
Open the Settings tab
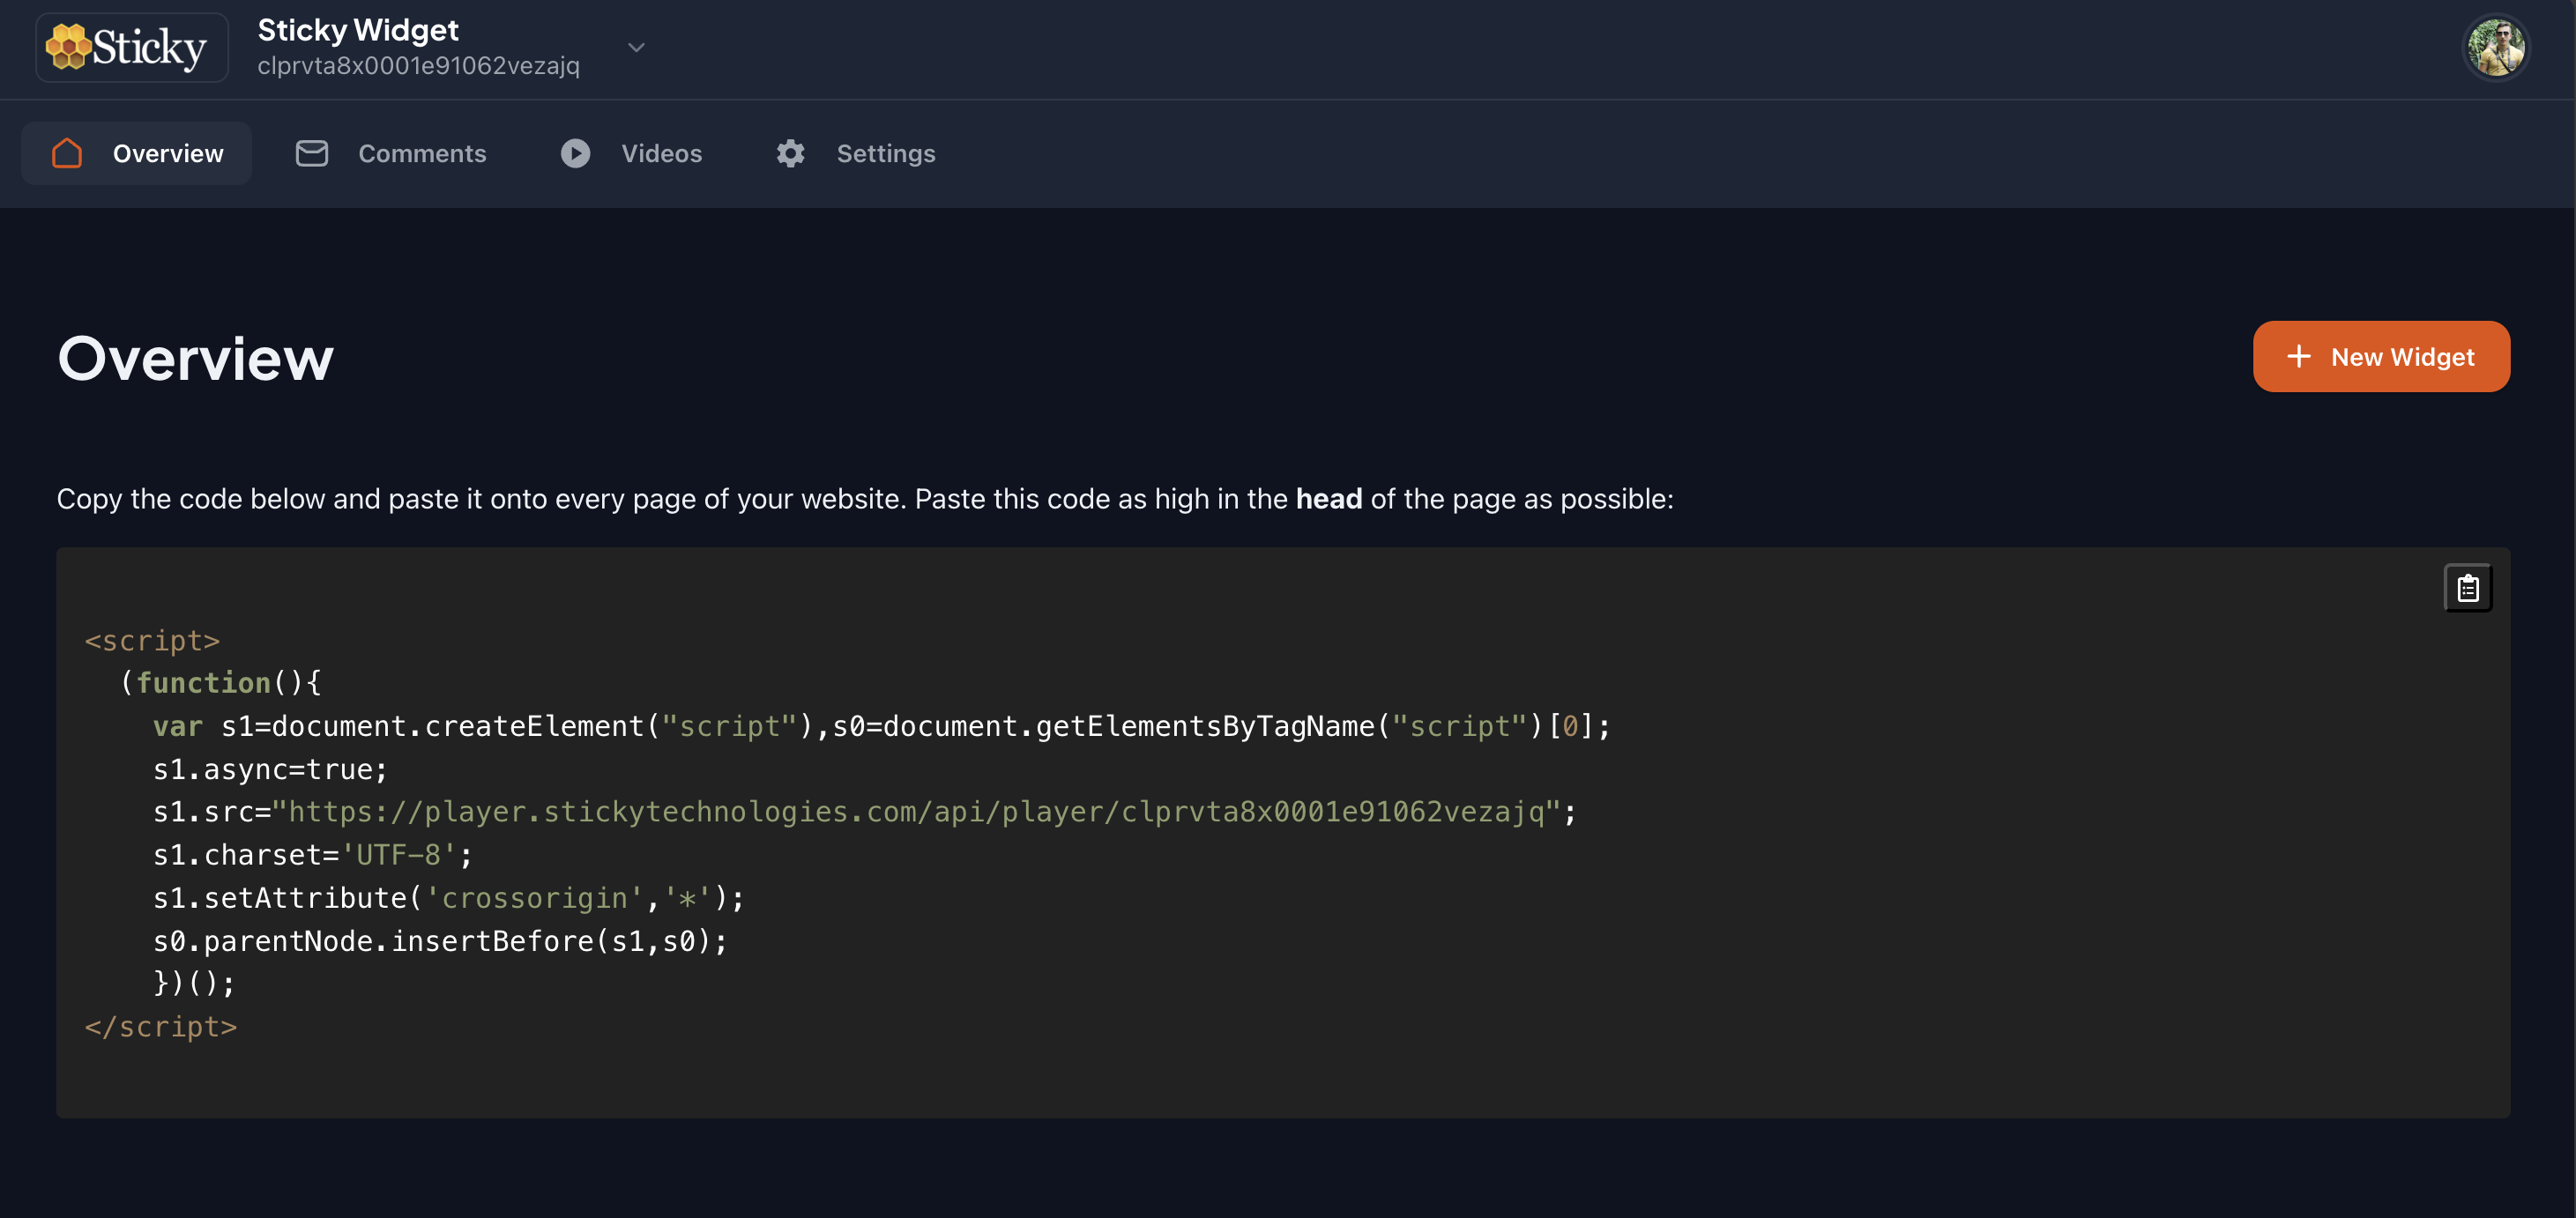885,153
